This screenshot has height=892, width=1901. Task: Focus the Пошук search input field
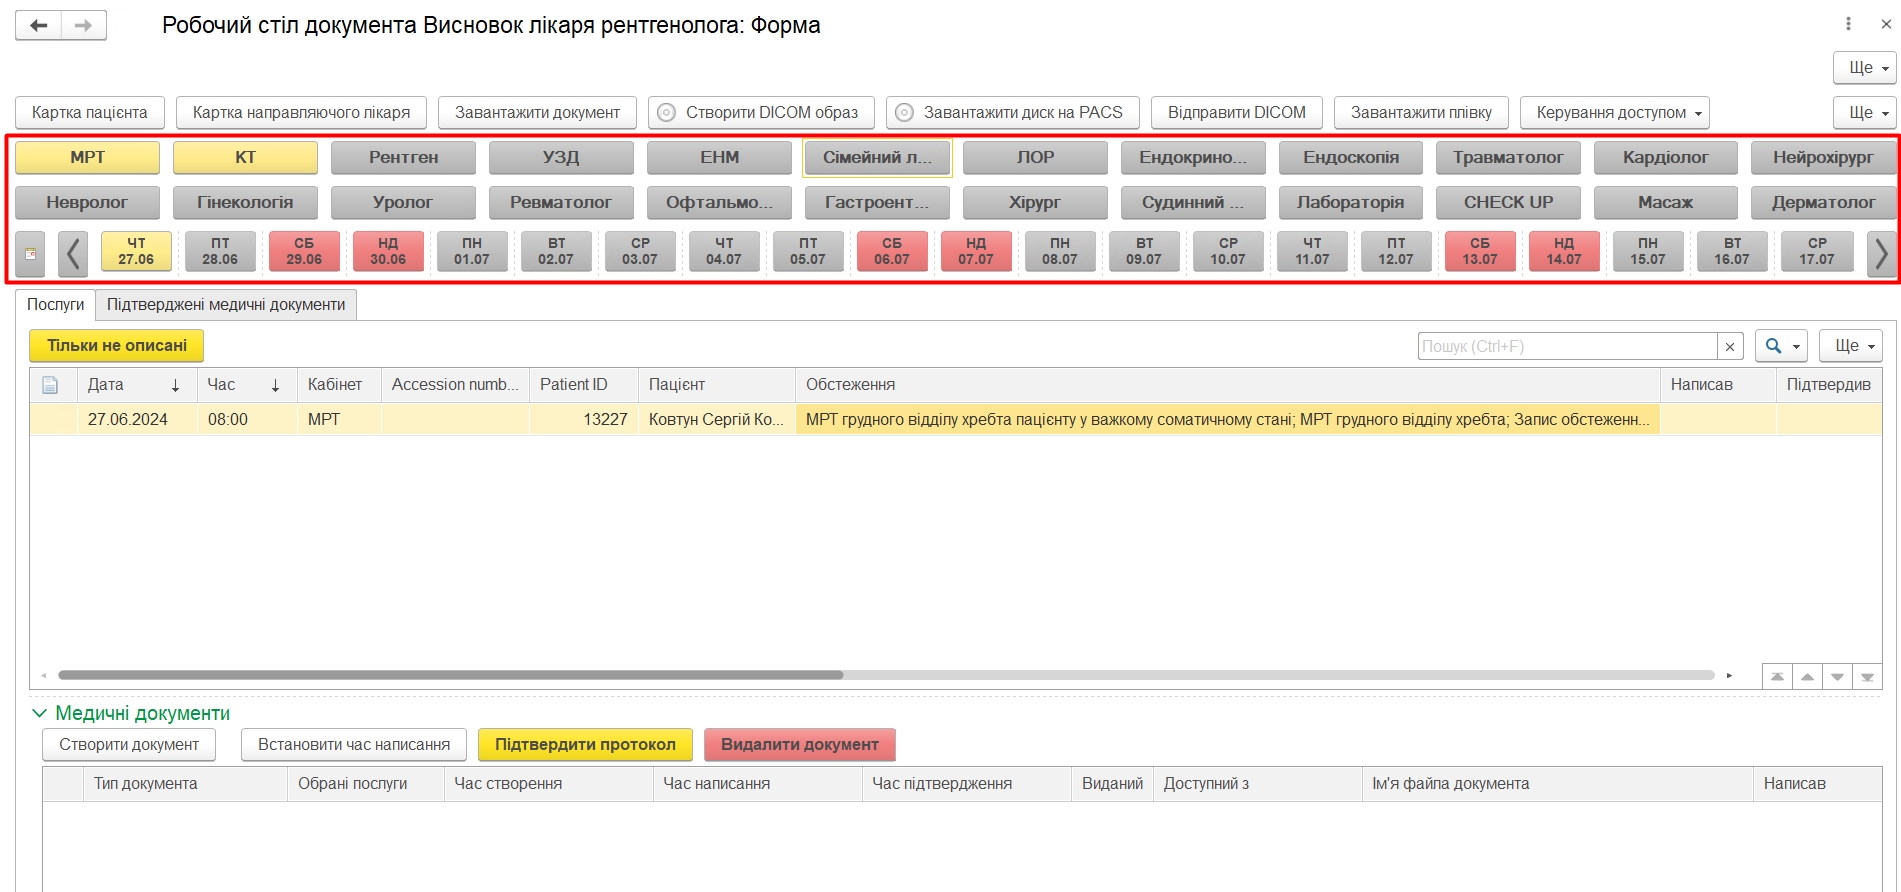(x=1566, y=346)
